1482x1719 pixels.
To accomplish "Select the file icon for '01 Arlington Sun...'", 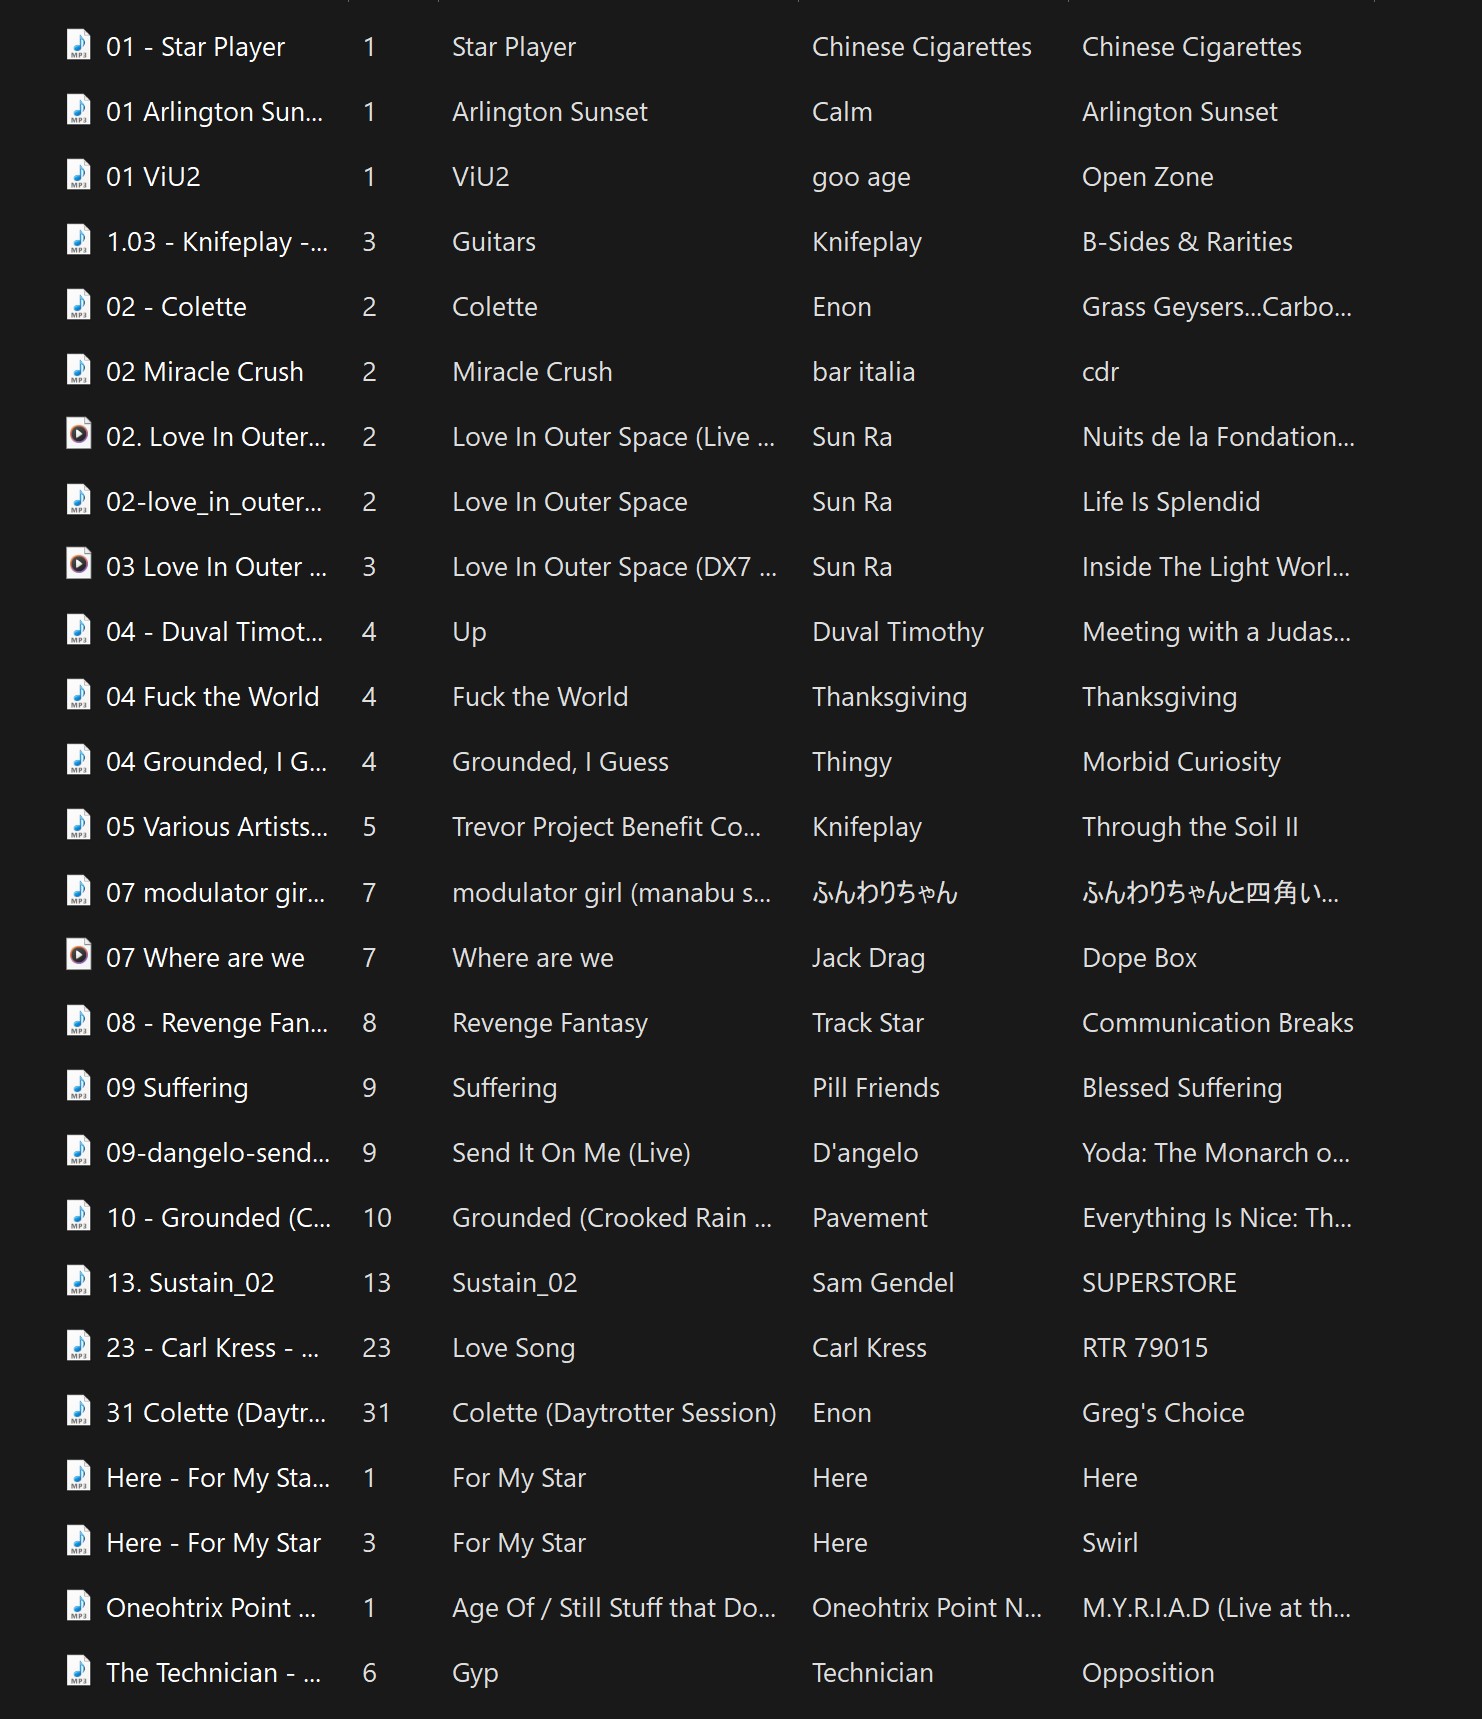I will (x=78, y=110).
